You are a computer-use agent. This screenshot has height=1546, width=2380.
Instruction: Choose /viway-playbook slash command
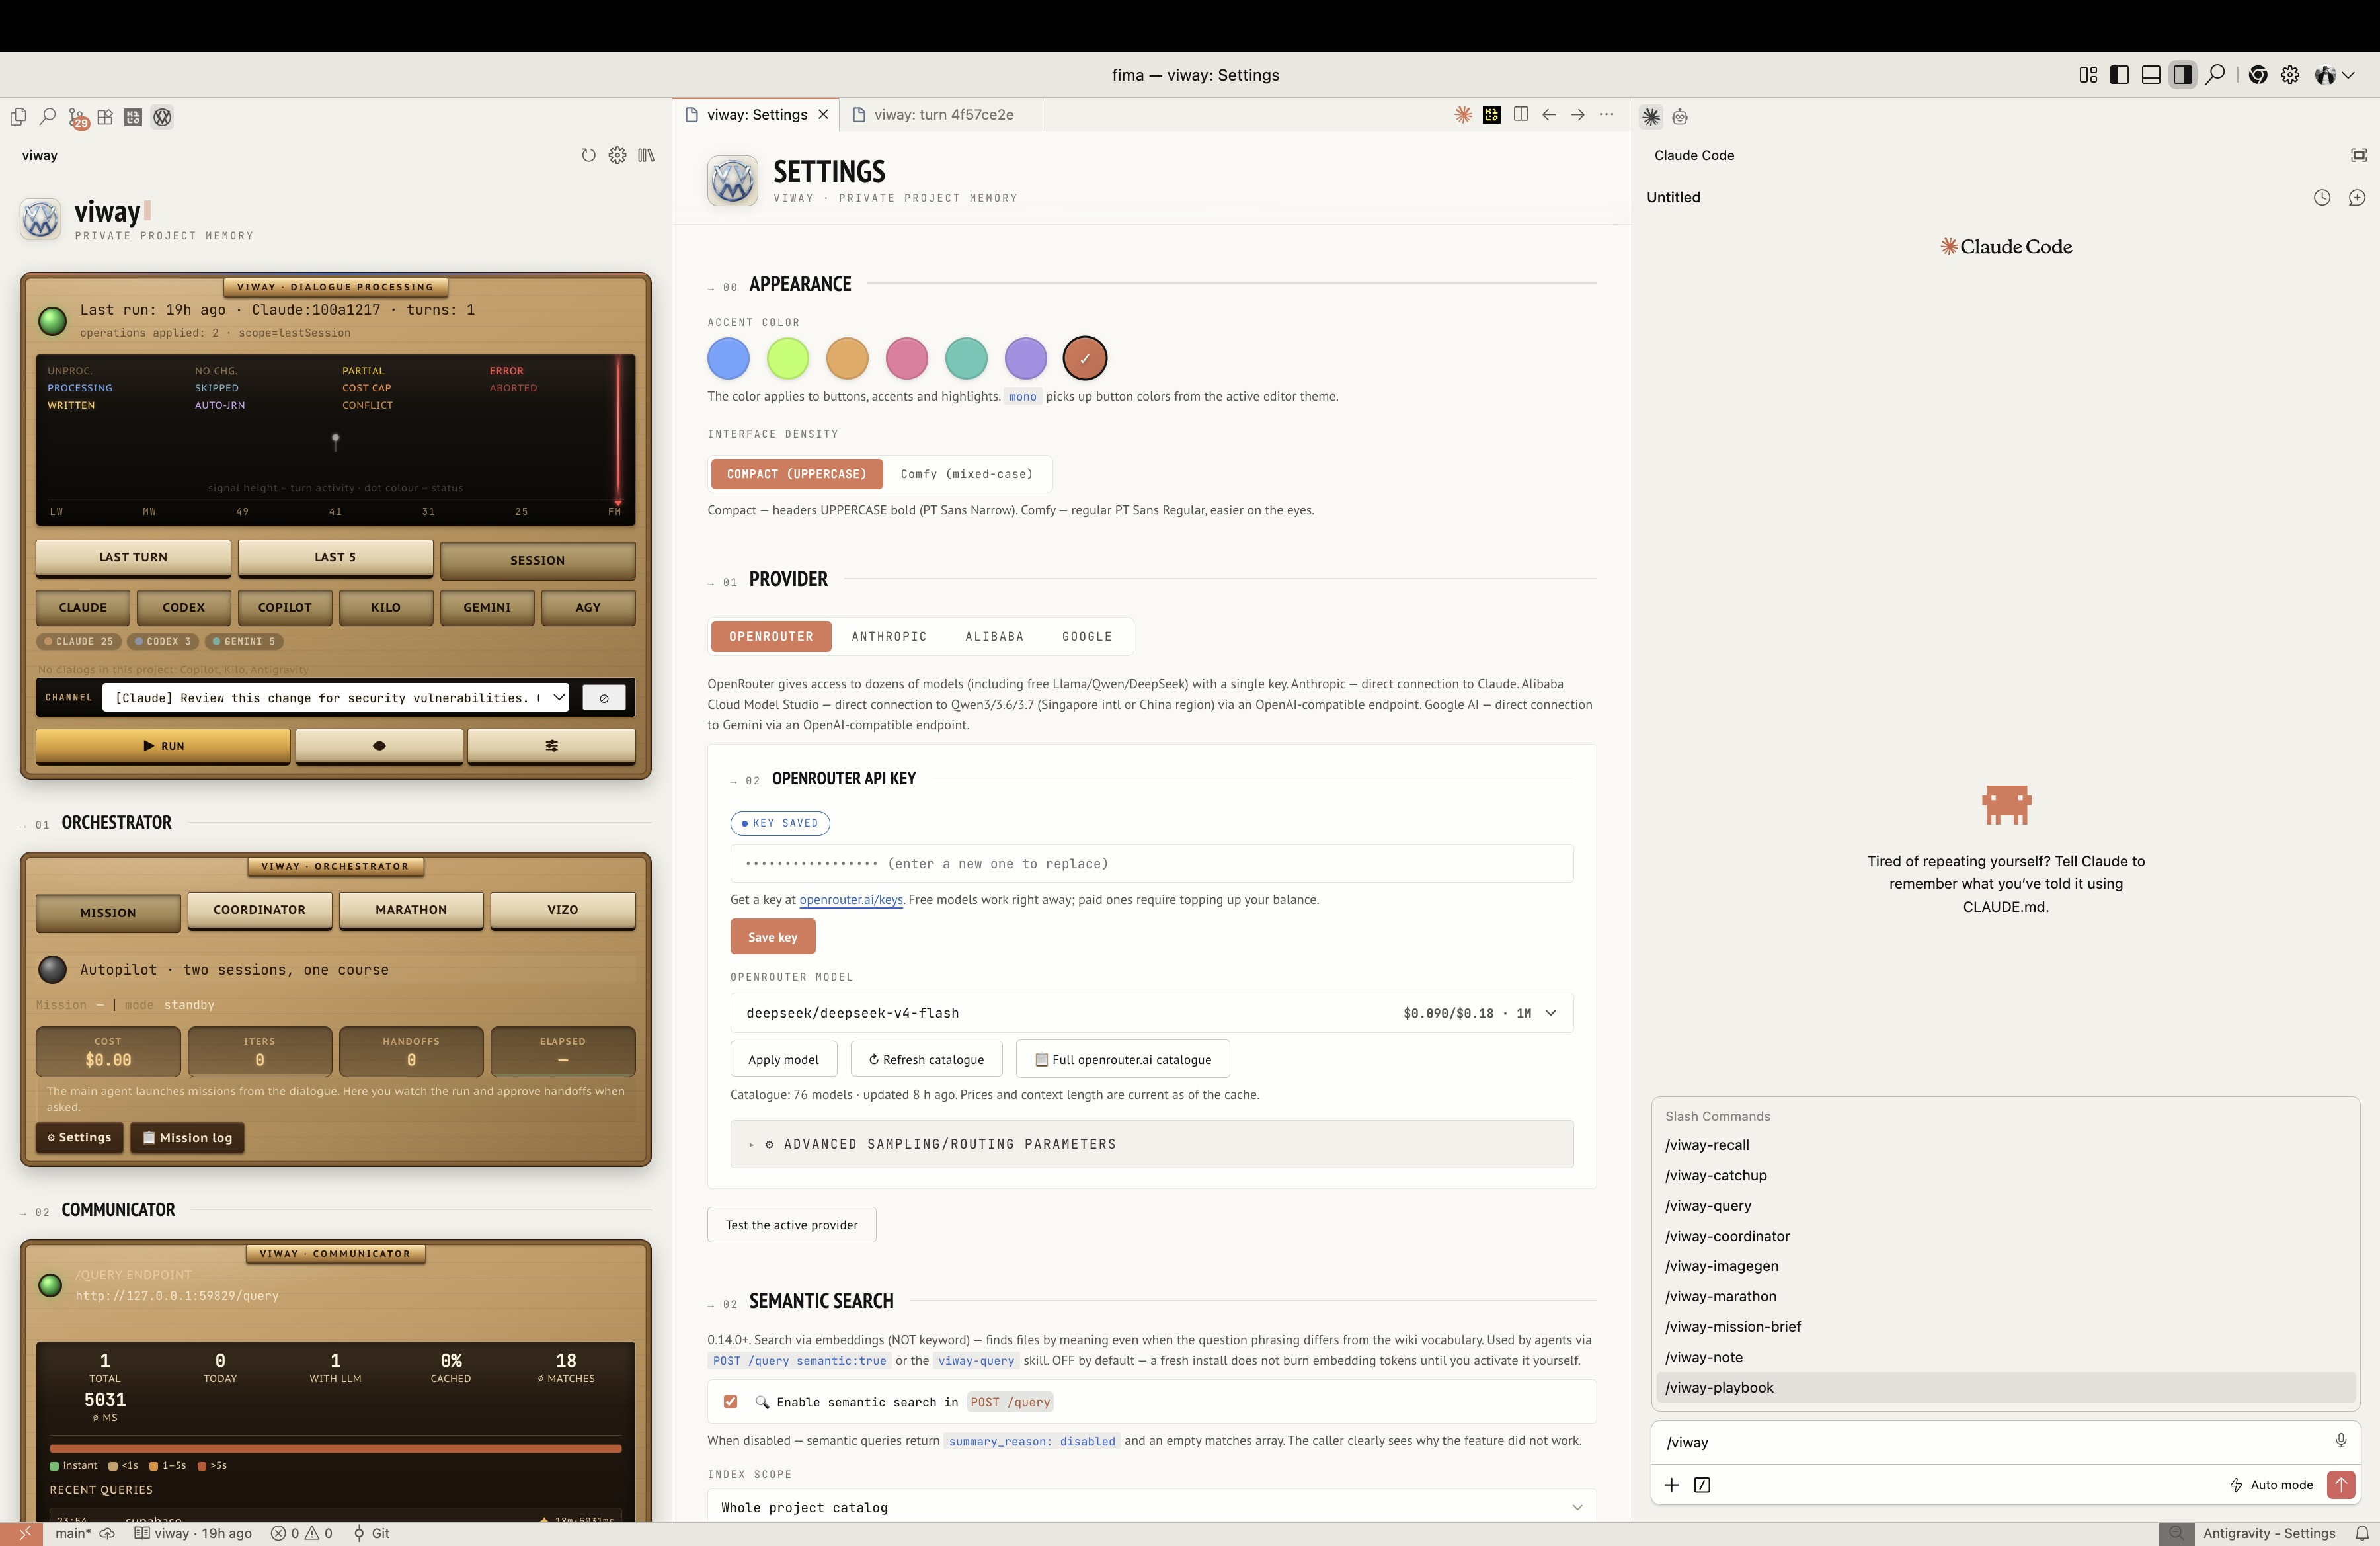[x=2005, y=1387]
